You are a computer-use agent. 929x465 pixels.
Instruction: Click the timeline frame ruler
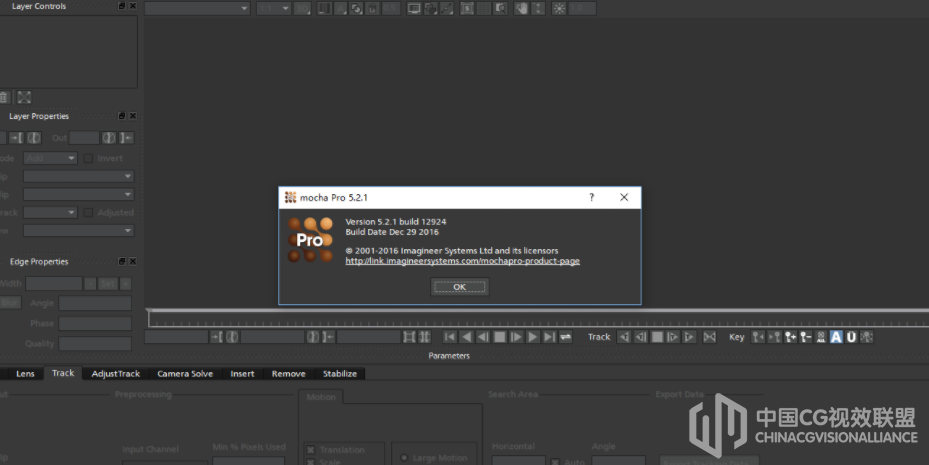click(539, 319)
